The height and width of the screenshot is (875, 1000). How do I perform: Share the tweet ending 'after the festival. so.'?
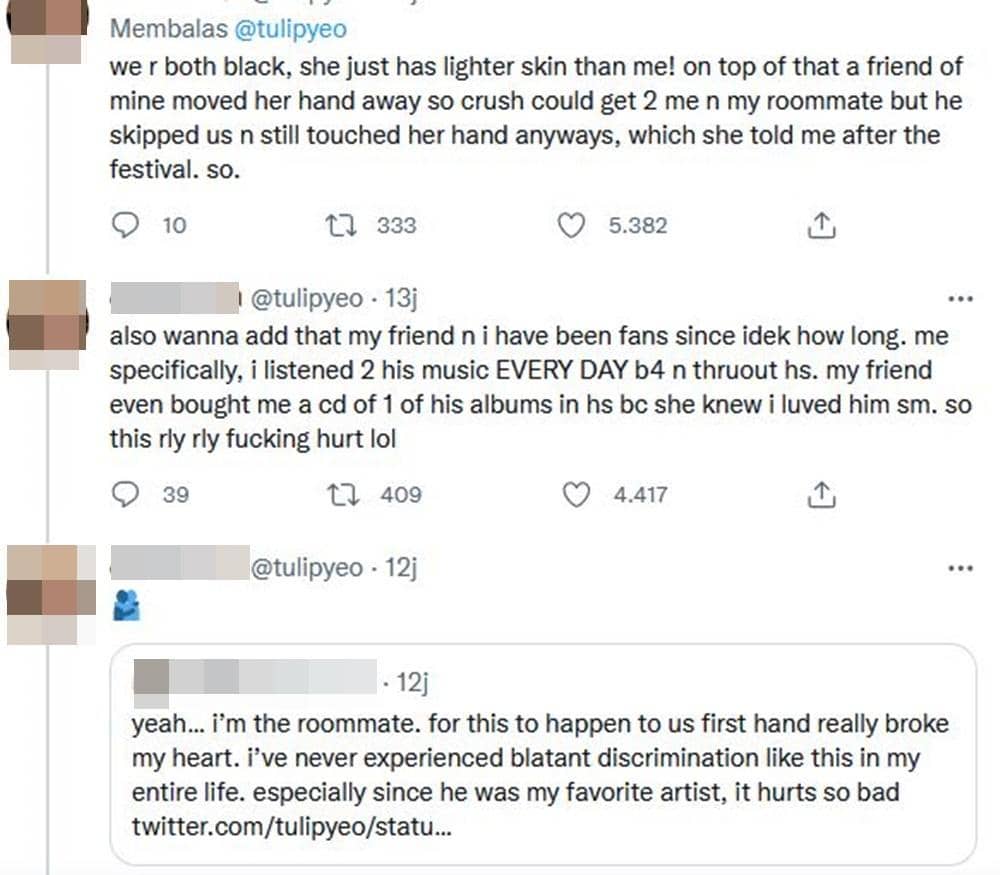click(x=821, y=226)
